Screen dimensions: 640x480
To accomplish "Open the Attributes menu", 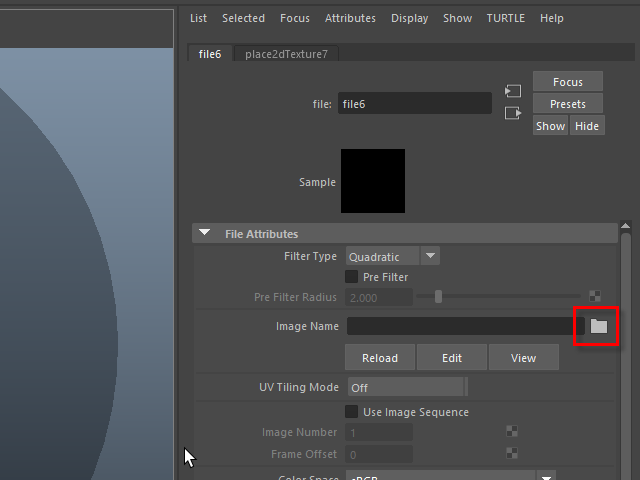I will [x=350, y=18].
